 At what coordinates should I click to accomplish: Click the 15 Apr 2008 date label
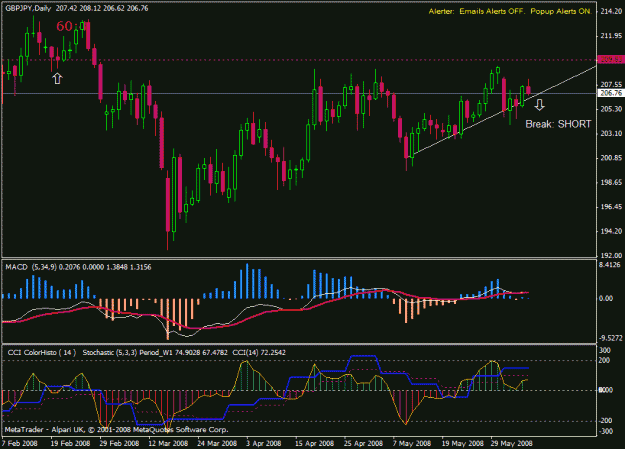pos(314,443)
